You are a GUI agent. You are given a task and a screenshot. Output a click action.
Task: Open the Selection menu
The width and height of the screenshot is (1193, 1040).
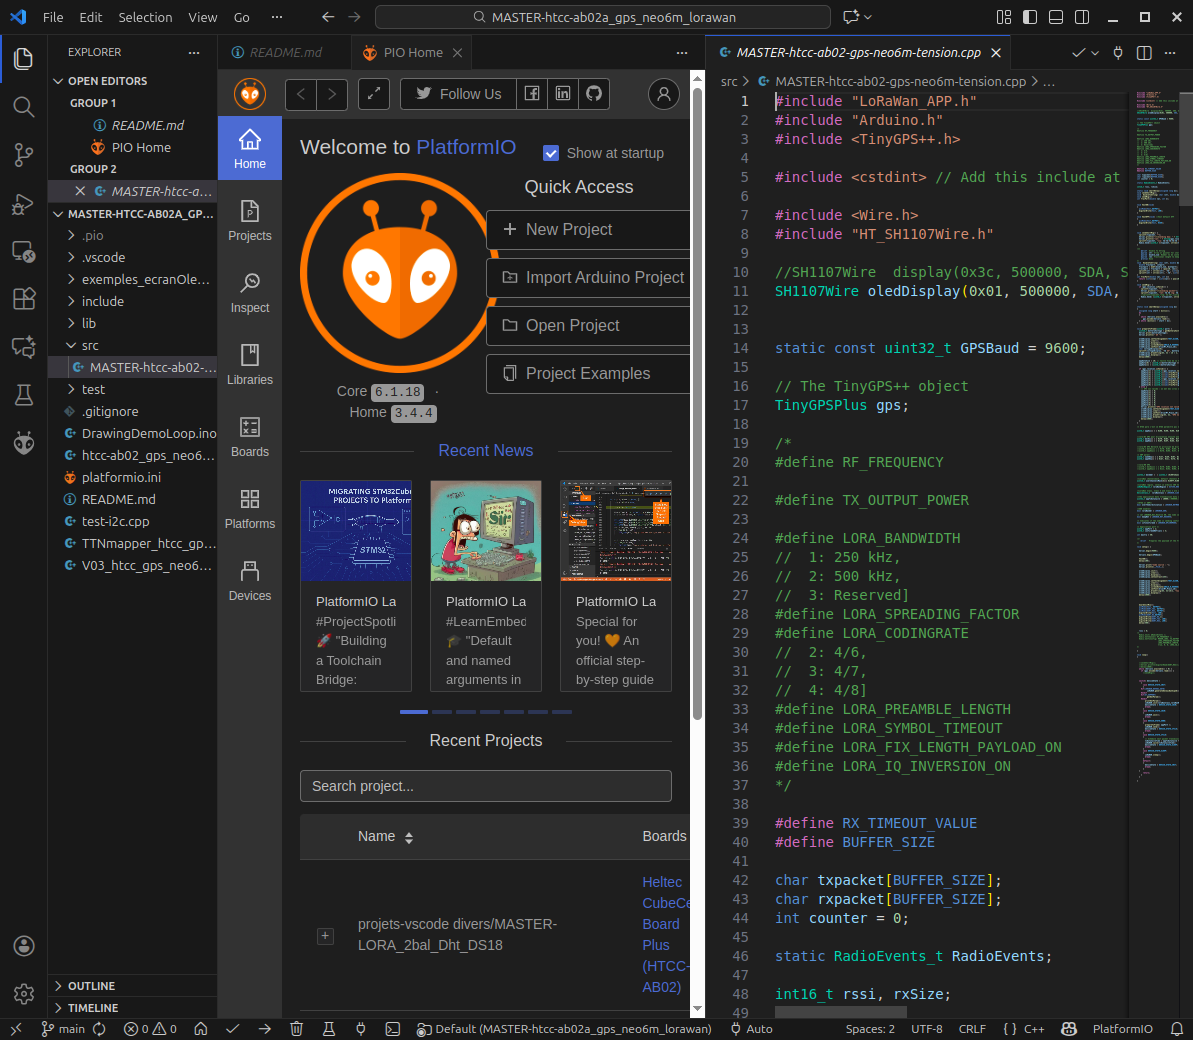(145, 17)
